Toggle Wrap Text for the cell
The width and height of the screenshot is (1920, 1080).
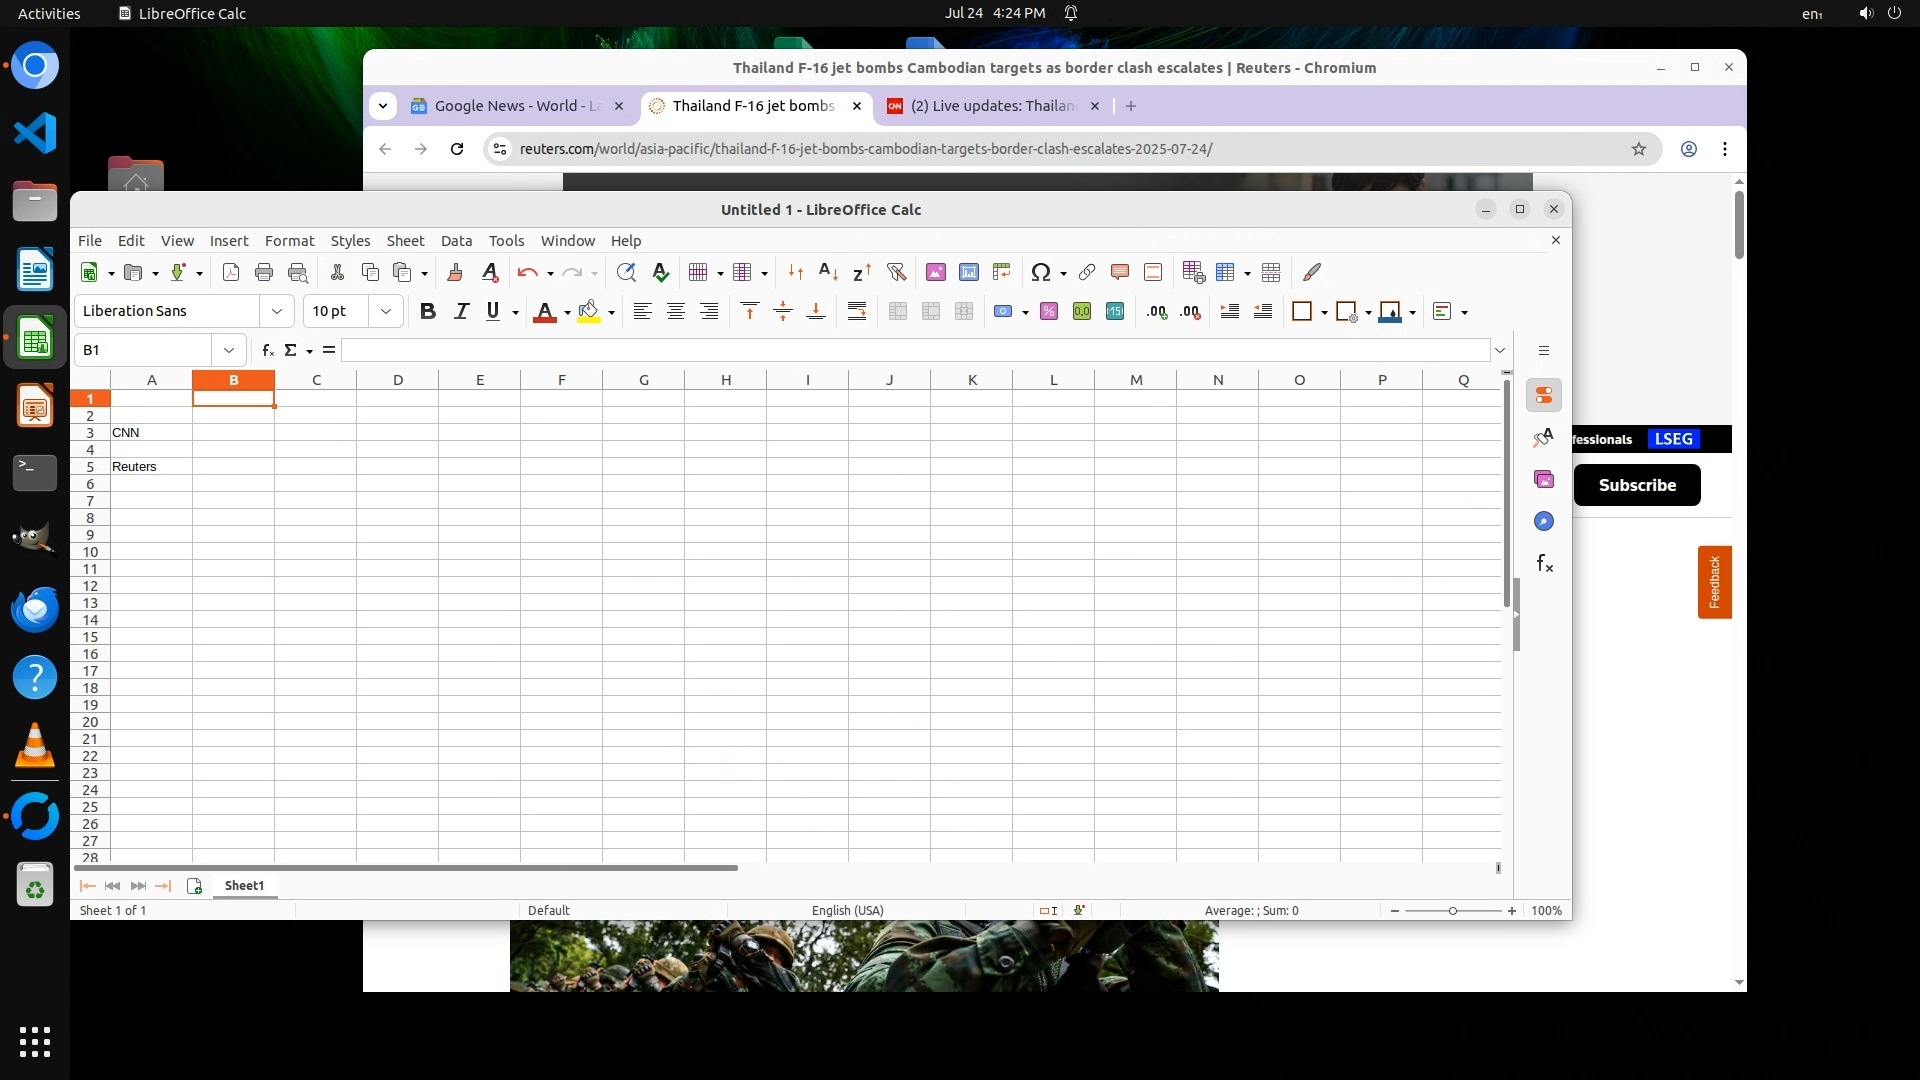857,312
